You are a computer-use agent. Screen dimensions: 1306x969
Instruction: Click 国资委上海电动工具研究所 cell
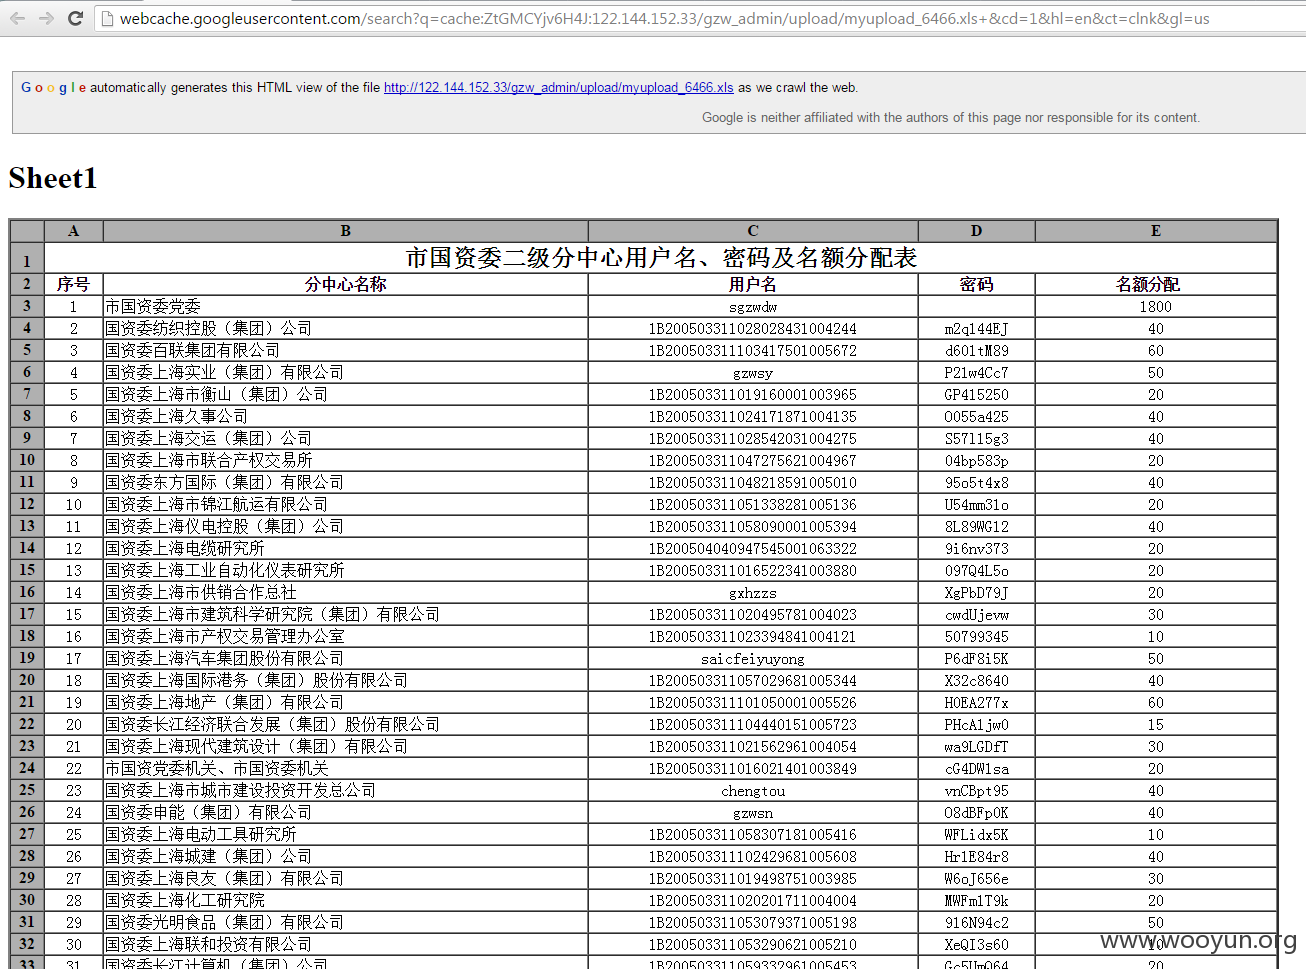(x=345, y=834)
